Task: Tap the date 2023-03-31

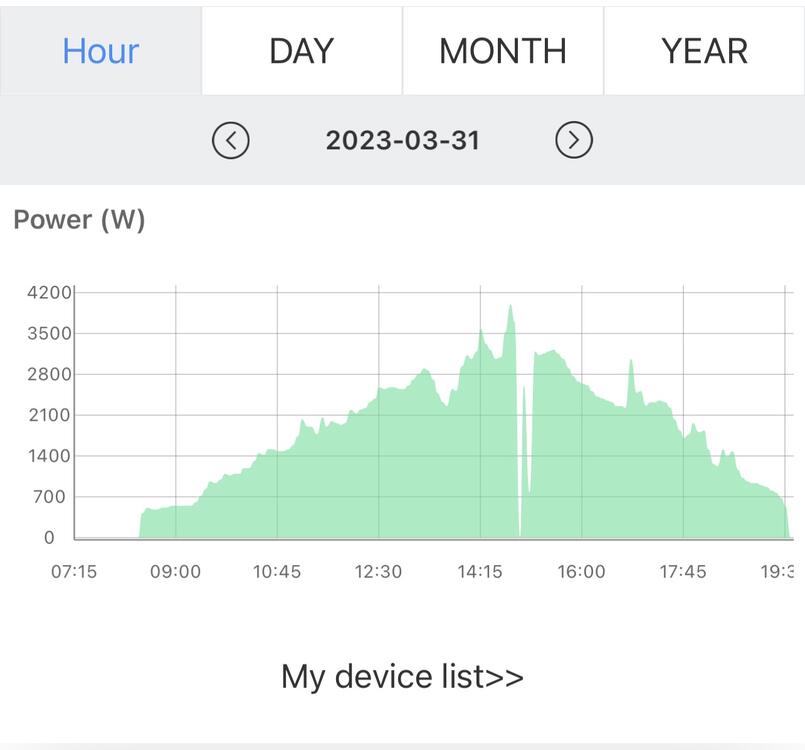Action: 403,140
